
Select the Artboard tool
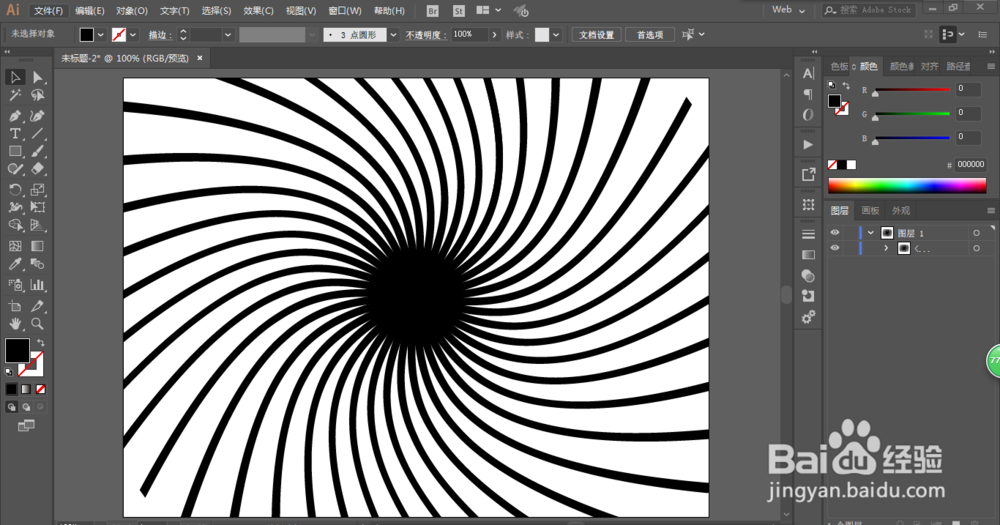15,306
